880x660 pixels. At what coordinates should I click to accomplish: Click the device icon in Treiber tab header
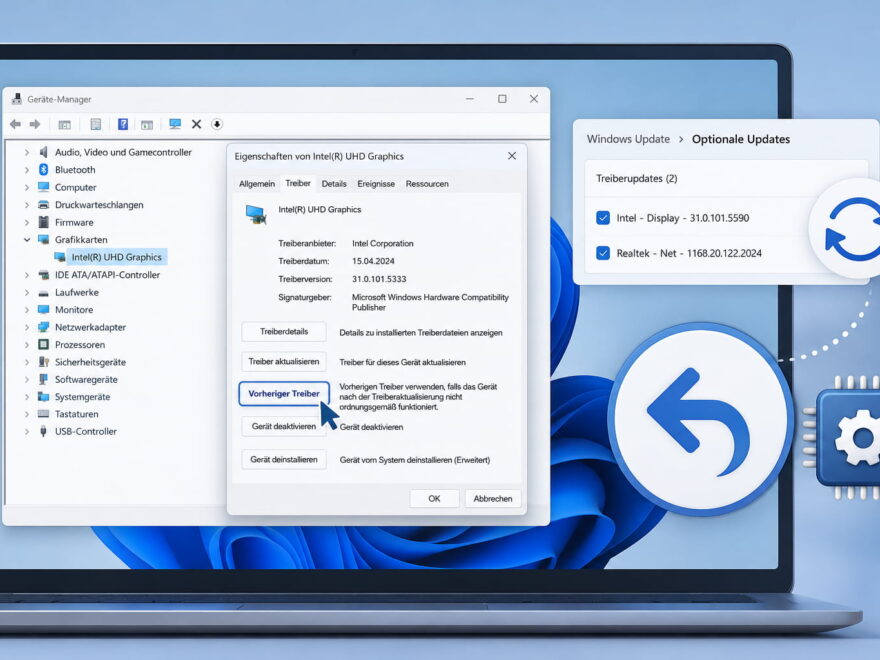[256, 215]
